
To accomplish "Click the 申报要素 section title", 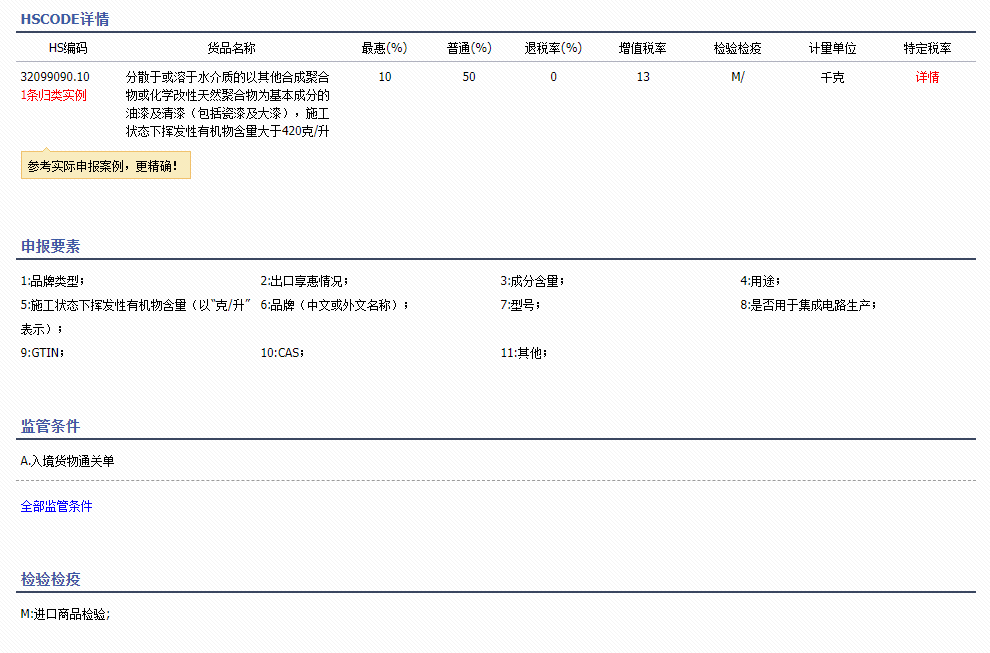I will 40,245.
